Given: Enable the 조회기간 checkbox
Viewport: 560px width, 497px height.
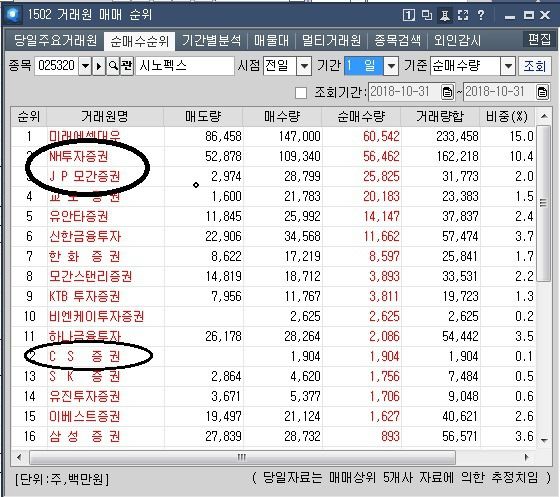Looking at the screenshot, I should (x=301, y=93).
